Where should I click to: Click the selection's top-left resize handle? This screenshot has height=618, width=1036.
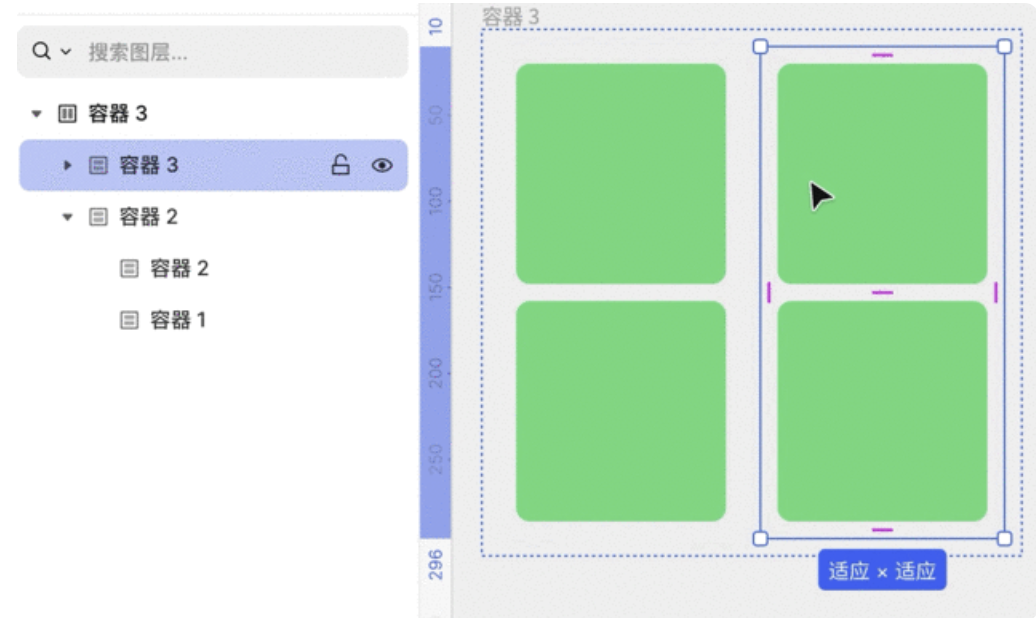tap(760, 47)
